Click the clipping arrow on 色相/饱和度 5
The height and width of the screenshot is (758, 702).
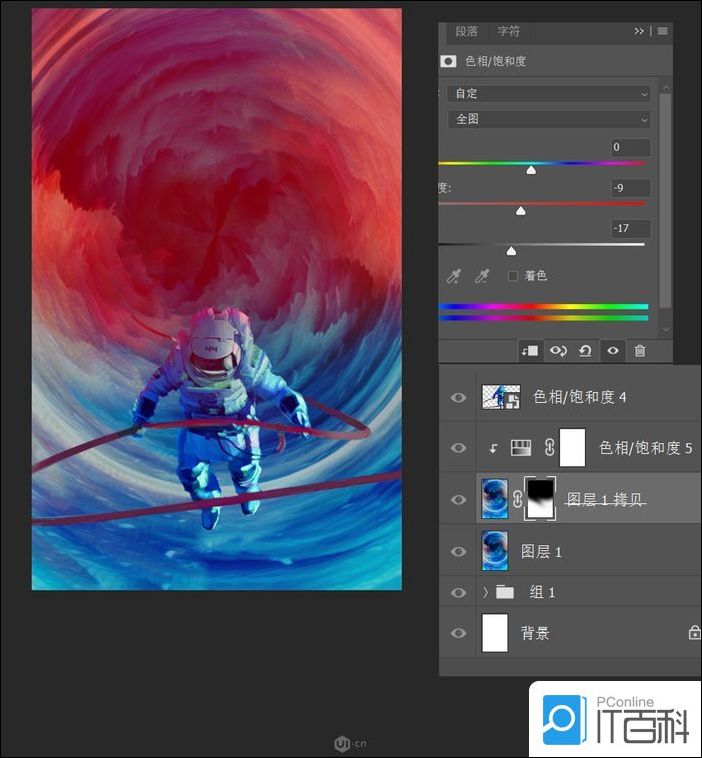pos(493,449)
